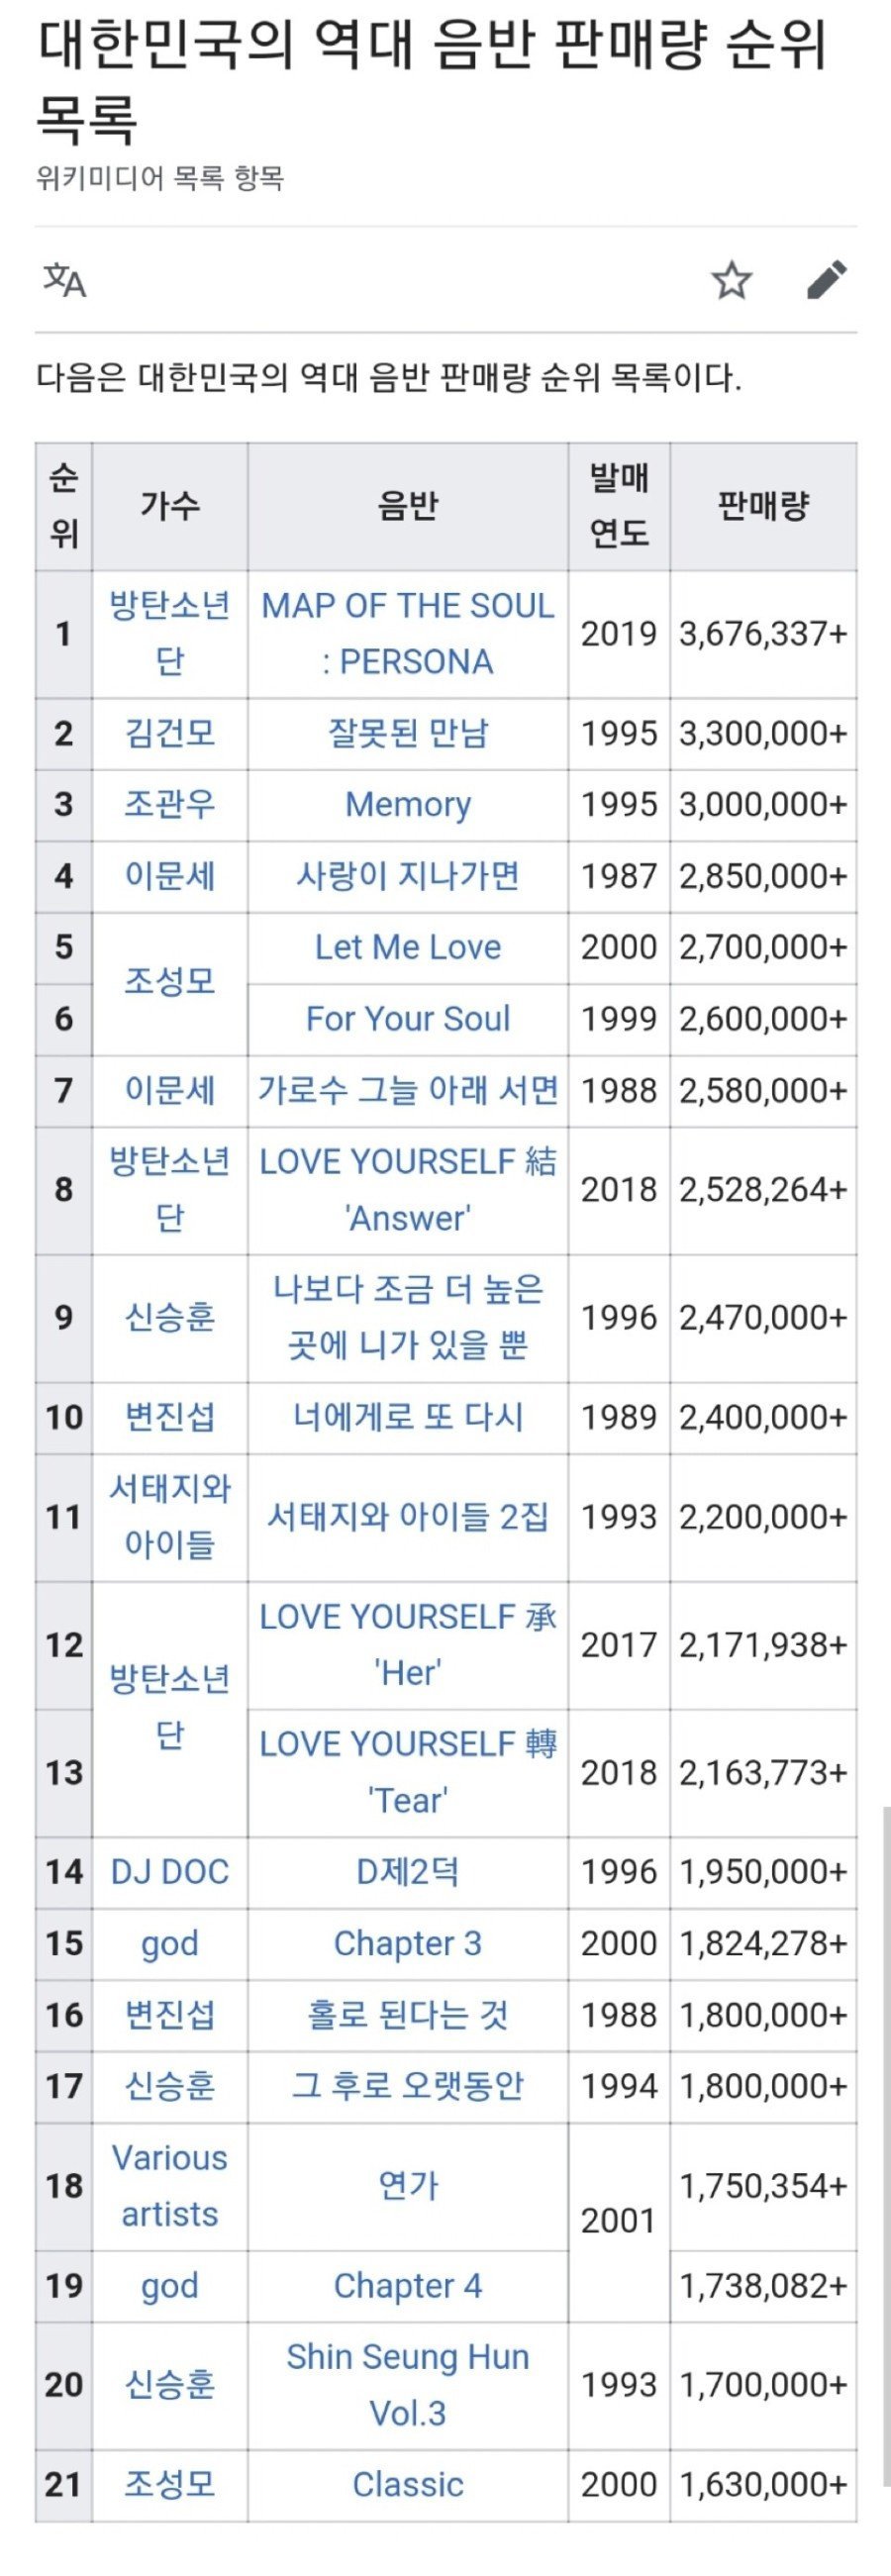Open the For Your Soul link

(408, 1019)
